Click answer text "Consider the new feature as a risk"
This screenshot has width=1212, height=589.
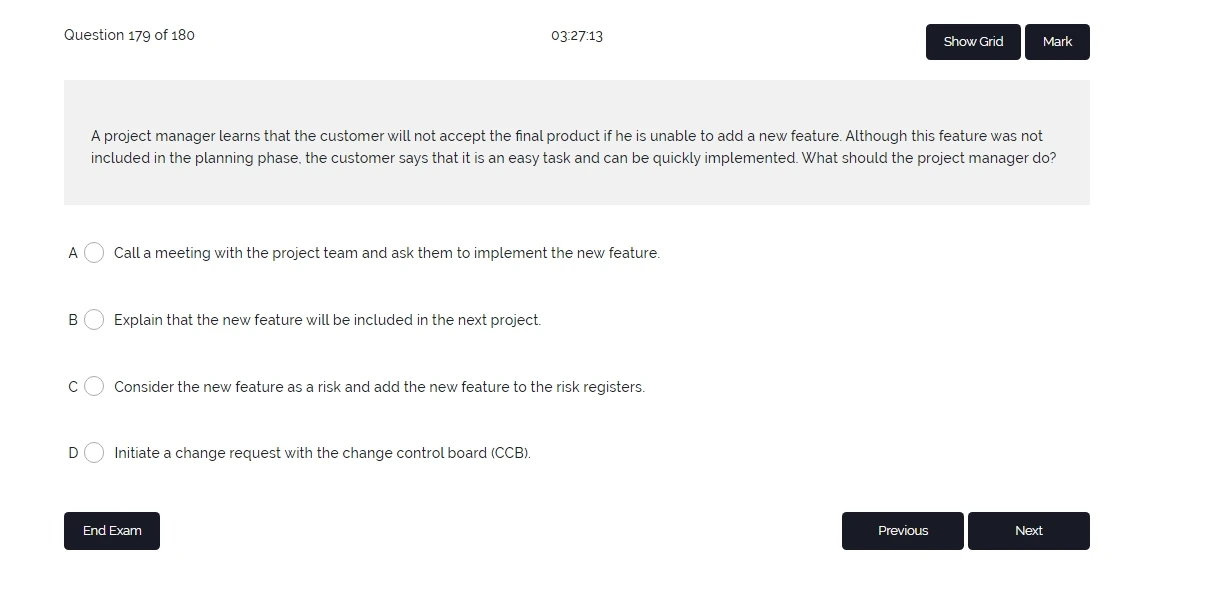pos(379,387)
